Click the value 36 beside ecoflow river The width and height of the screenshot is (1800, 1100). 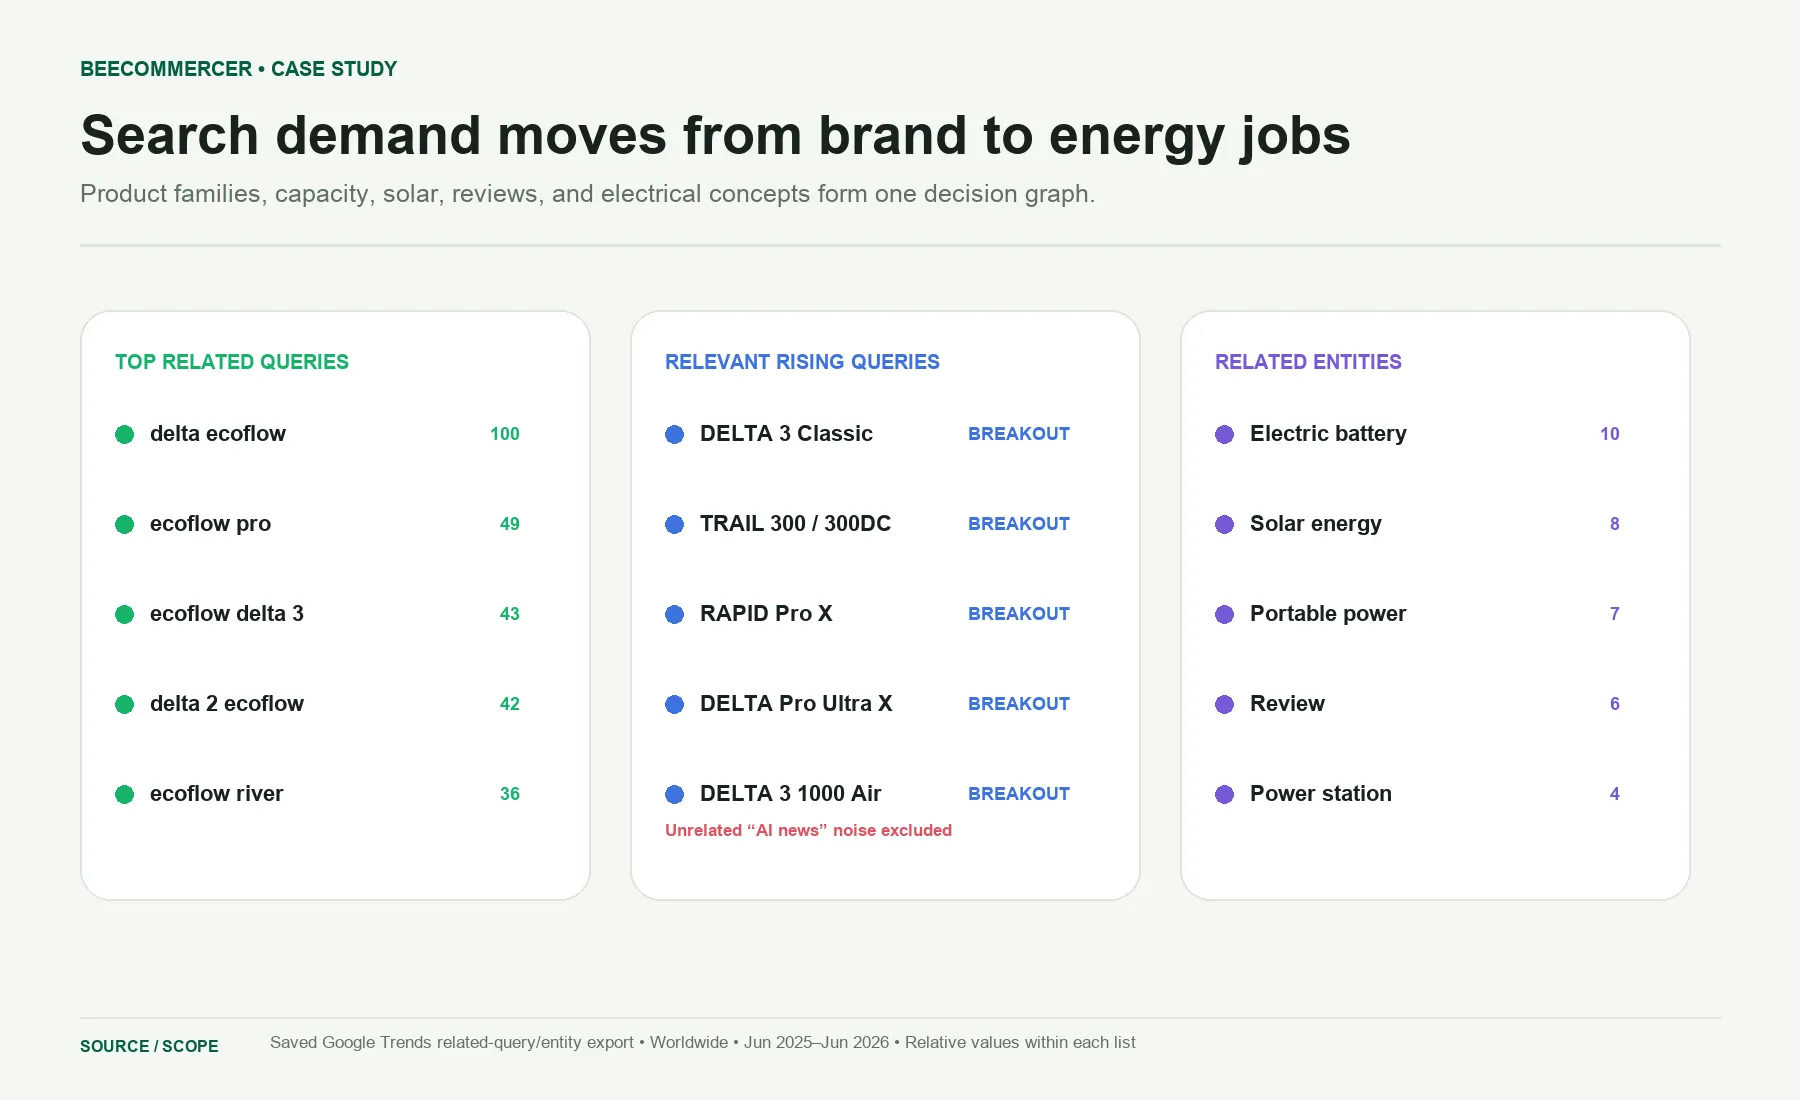point(510,794)
